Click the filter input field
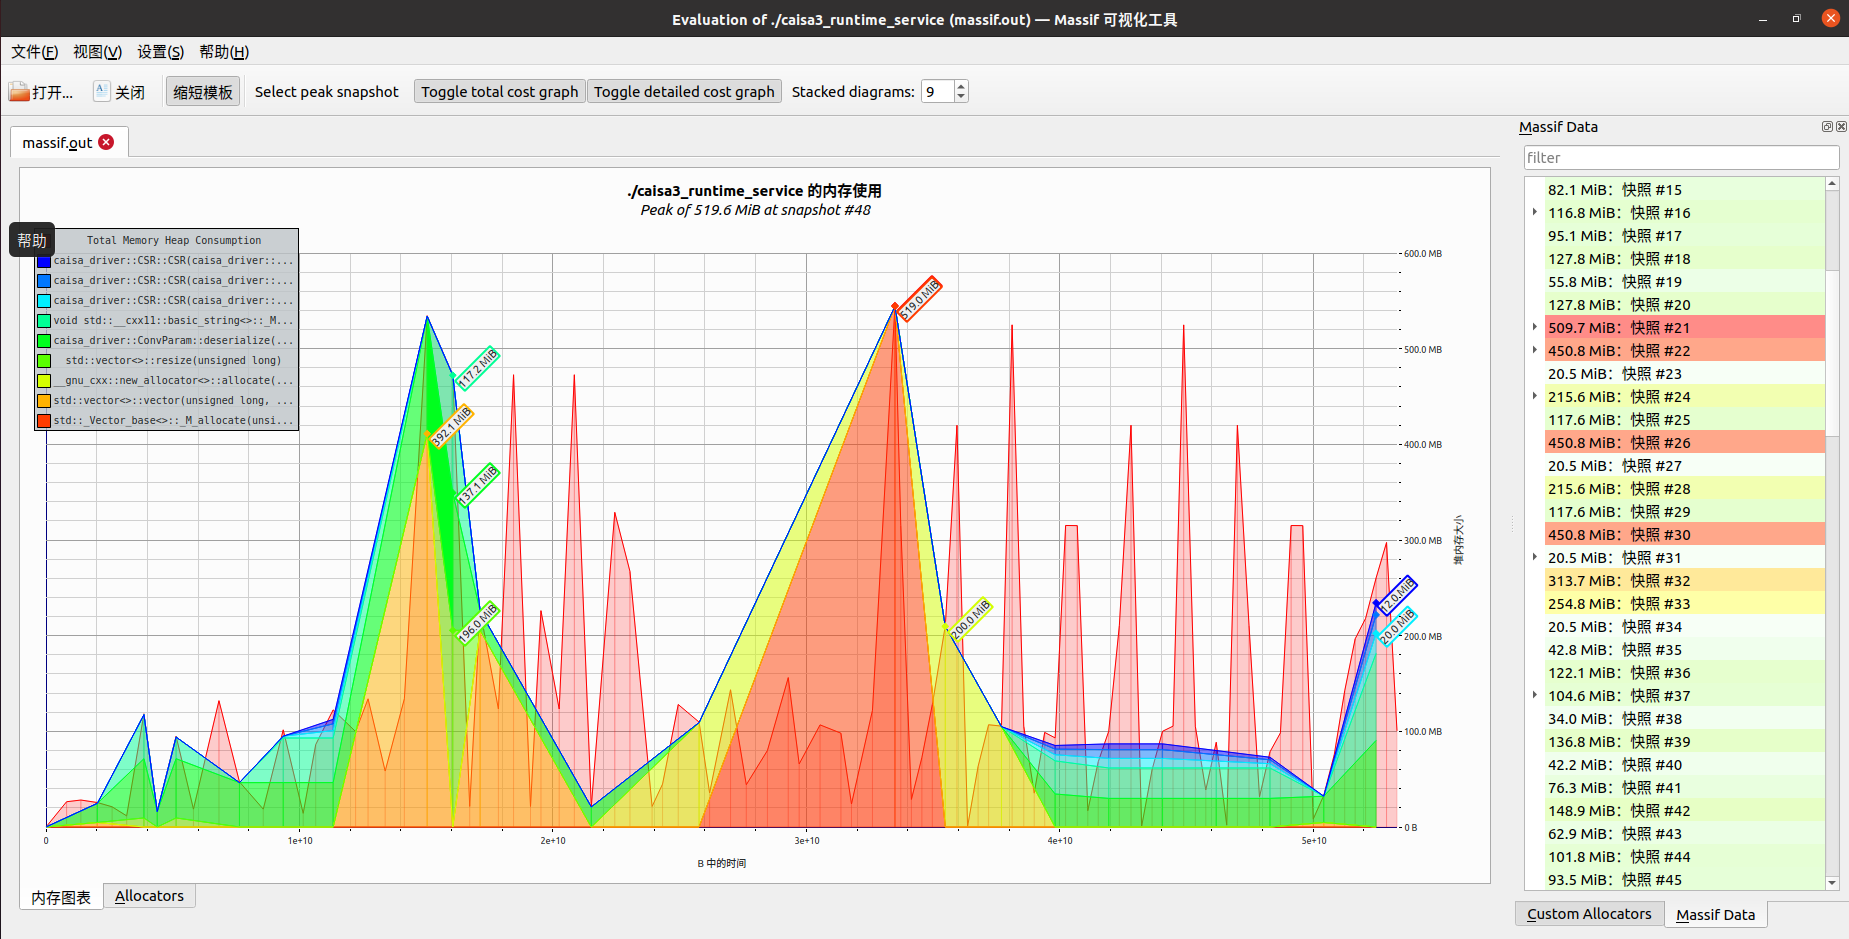 click(1680, 158)
